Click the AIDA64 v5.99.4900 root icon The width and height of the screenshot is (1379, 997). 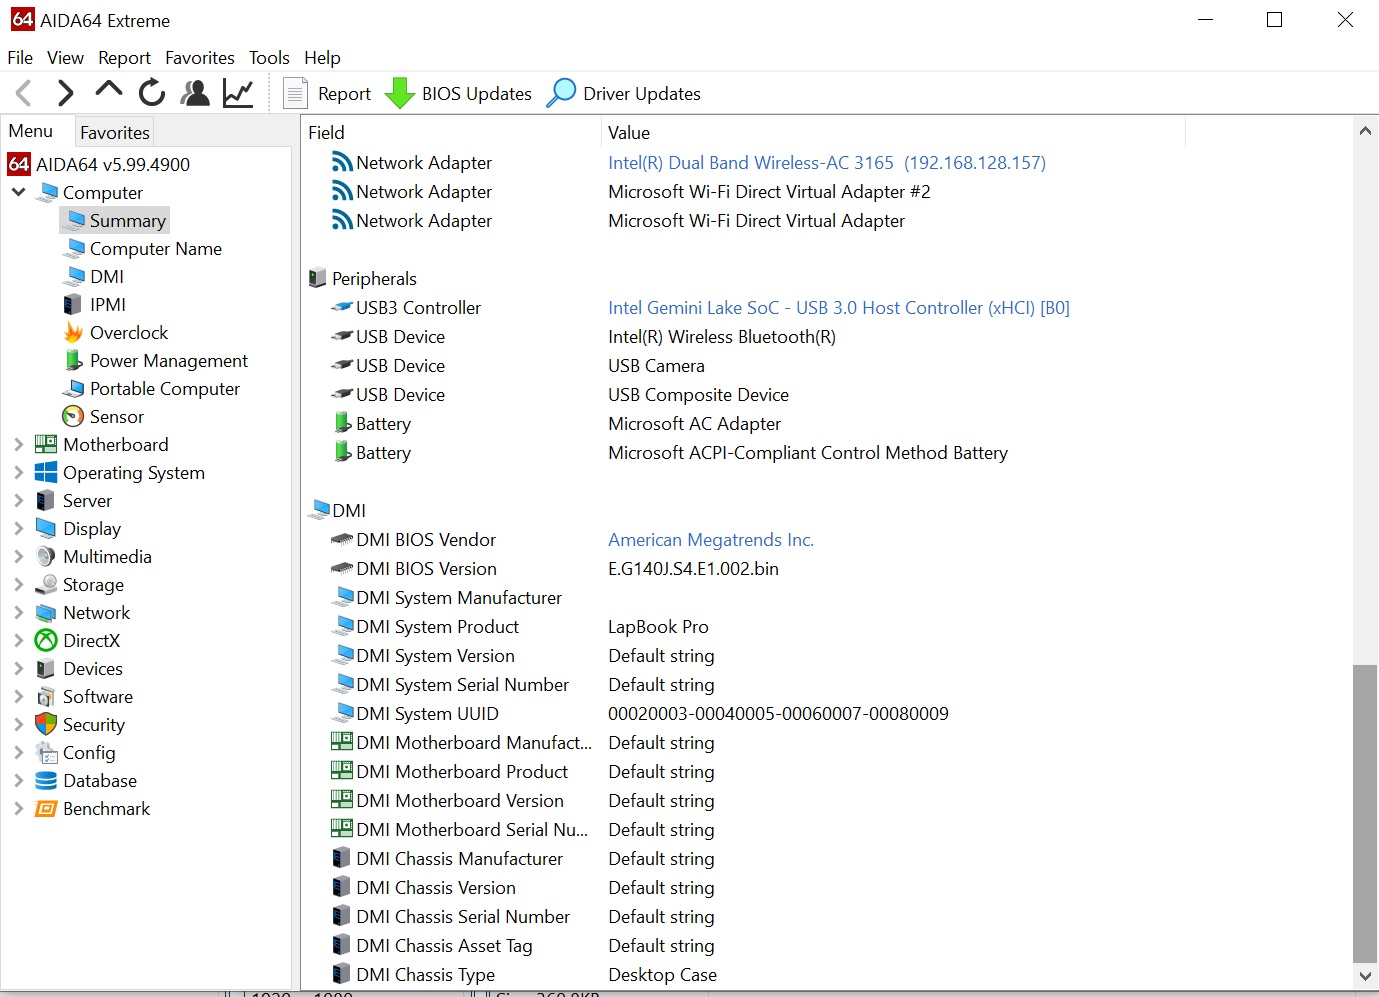click(19, 164)
